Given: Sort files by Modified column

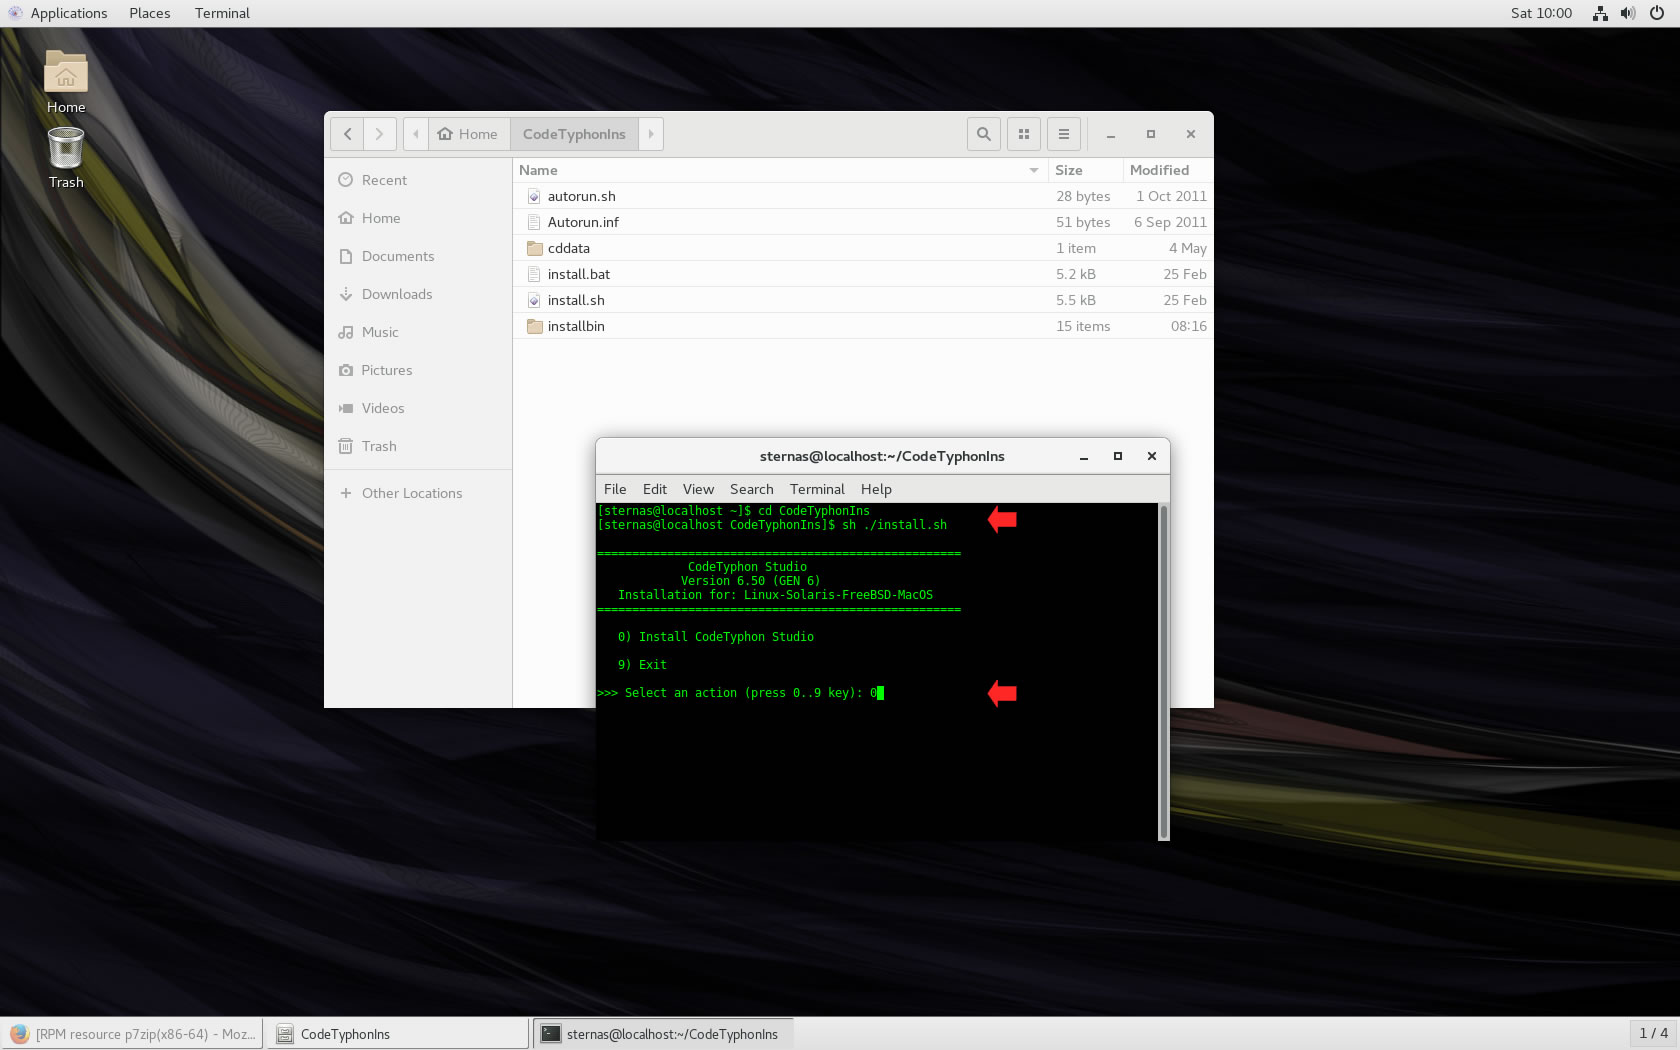Looking at the screenshot, I should tap(1168, 170).
